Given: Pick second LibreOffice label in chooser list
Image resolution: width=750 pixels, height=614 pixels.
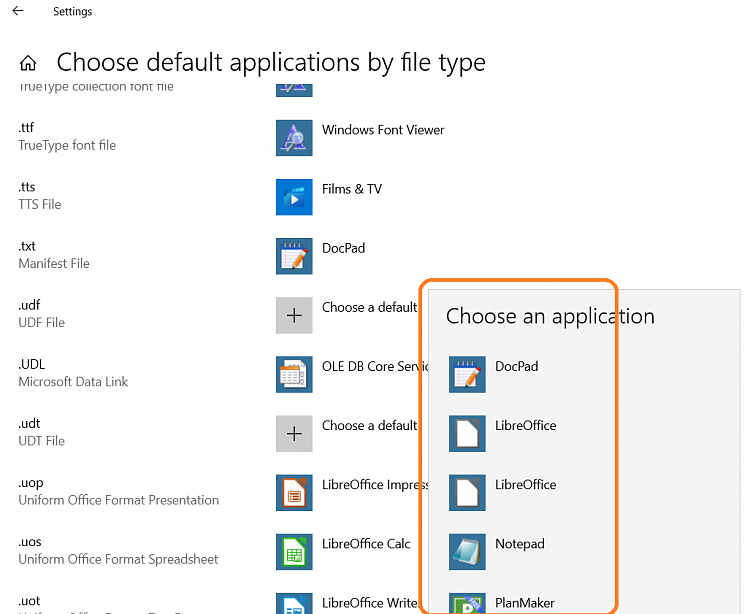Looking at the screenshot, I should [x=526, y=484].
